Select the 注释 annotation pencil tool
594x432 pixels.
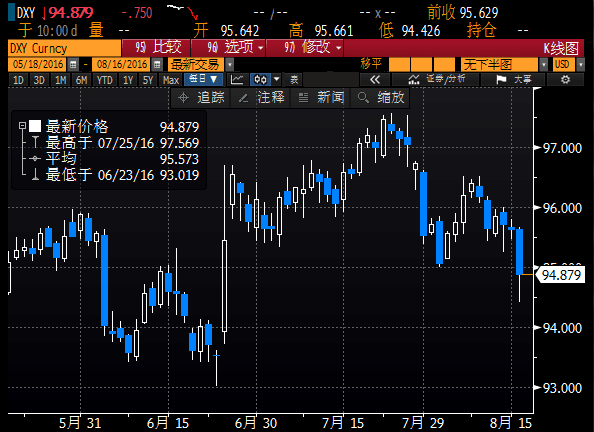coord(261,98)
